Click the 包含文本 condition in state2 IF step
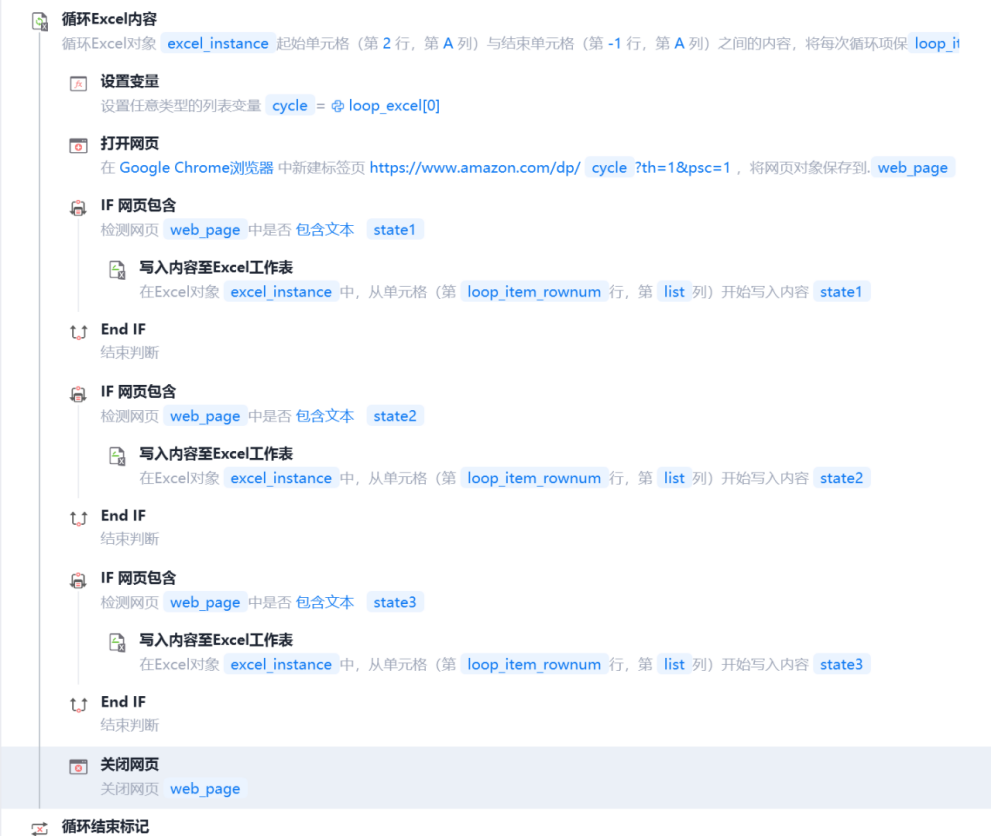 pos(325,416)
